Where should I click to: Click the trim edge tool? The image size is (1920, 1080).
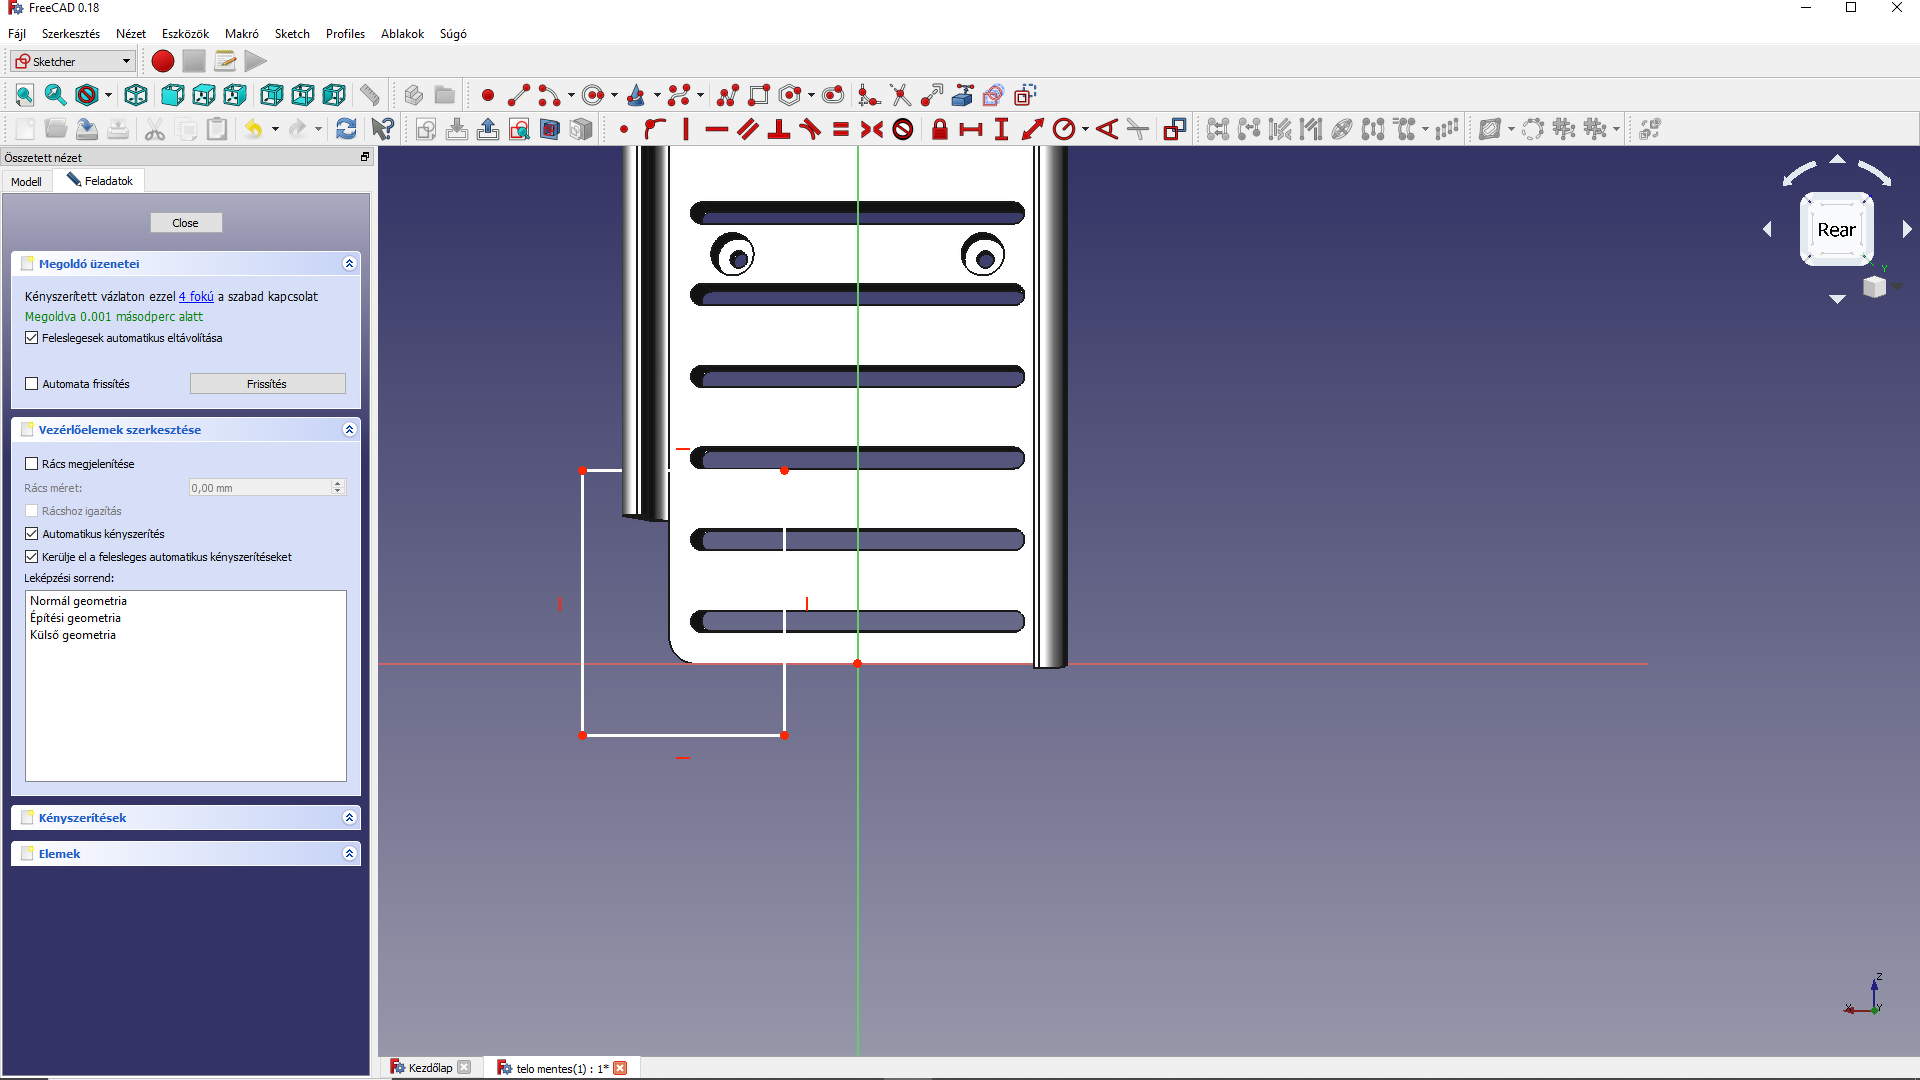900,96
